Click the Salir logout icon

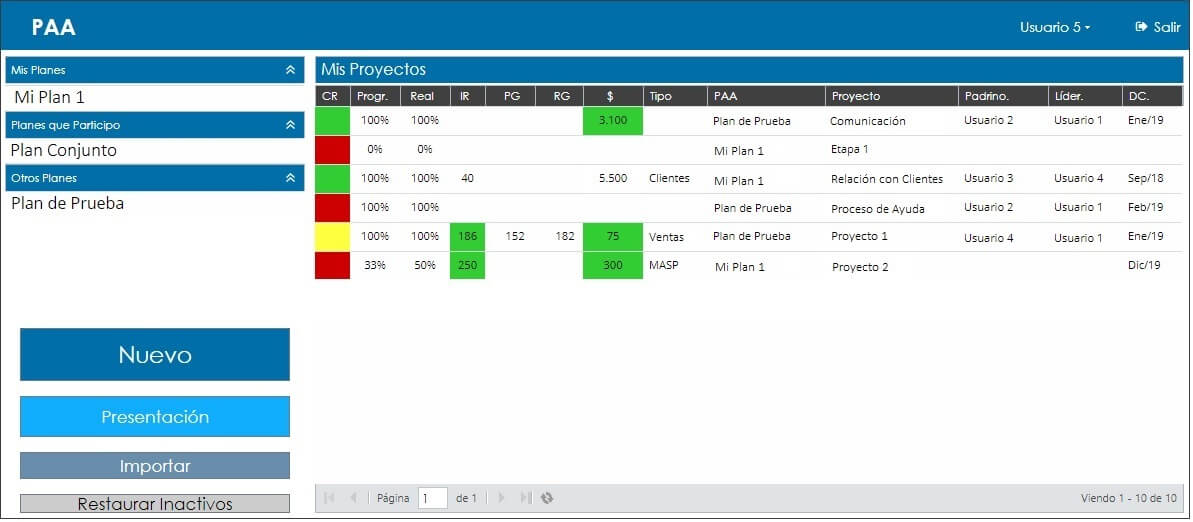[x=1141, y=27]
